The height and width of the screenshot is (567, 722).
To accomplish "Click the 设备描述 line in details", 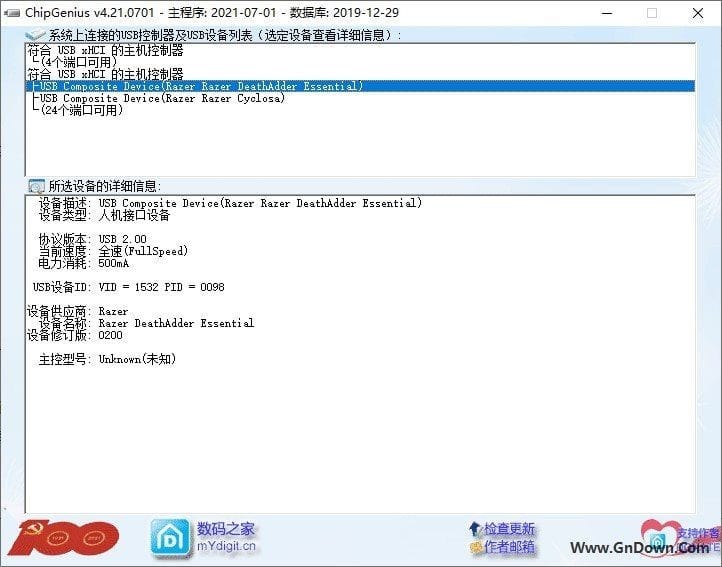I will (x=230, y=203).
